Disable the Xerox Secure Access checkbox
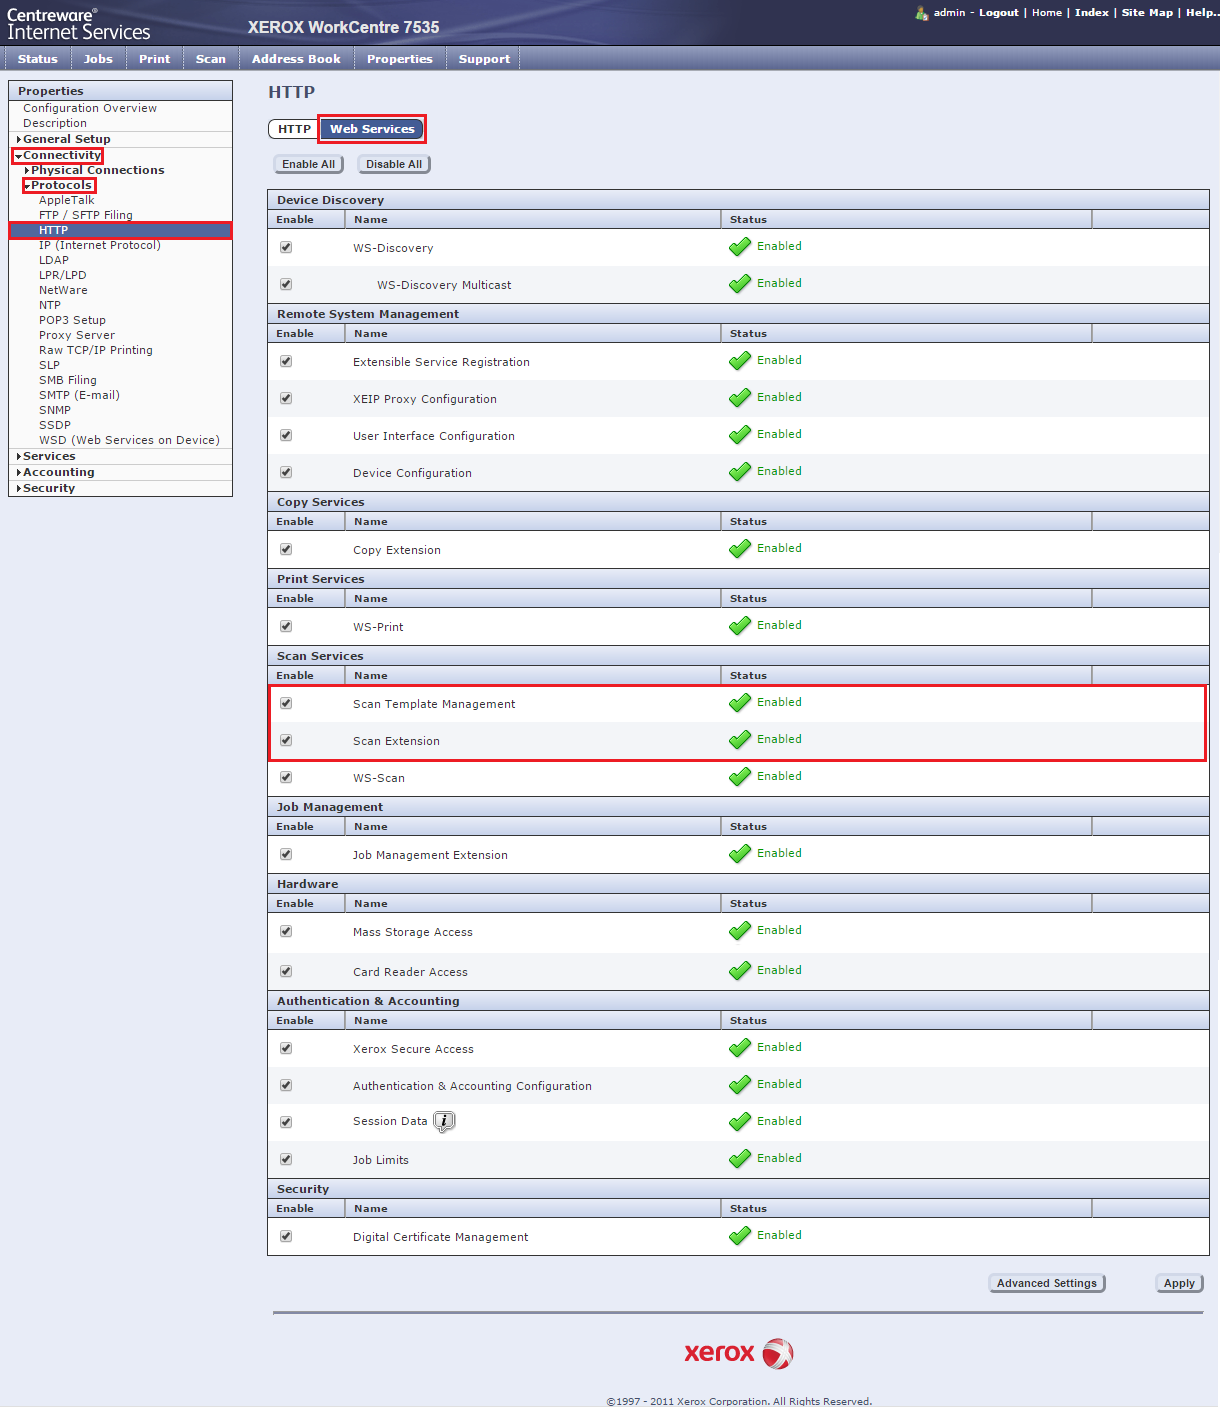This screenshot has width=1220, height=1407. 286,1048
